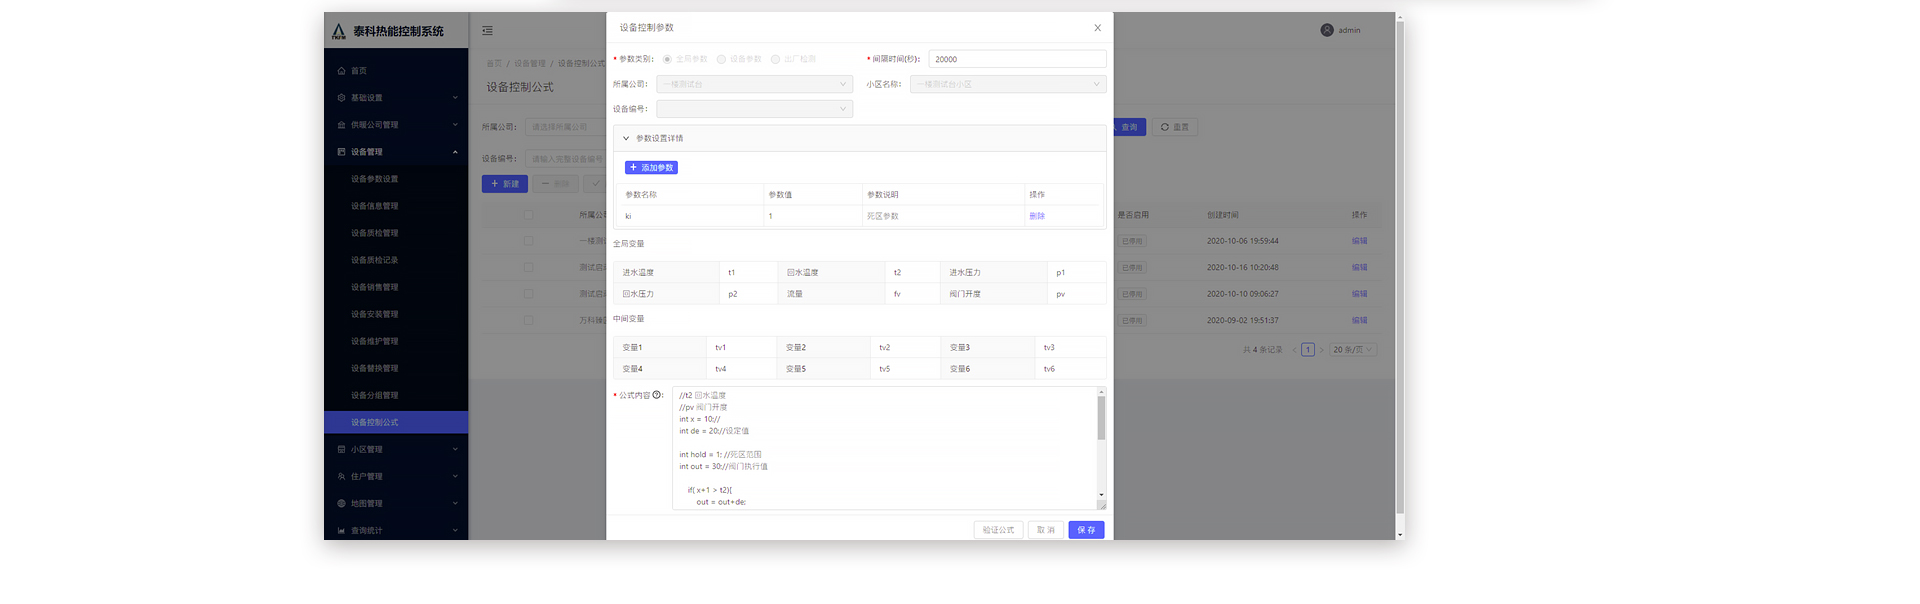Image resolution: width=1920 pixels, height=604 pixels.
Task: Click the admin user avatar icon
Action: pos(1326,30)
